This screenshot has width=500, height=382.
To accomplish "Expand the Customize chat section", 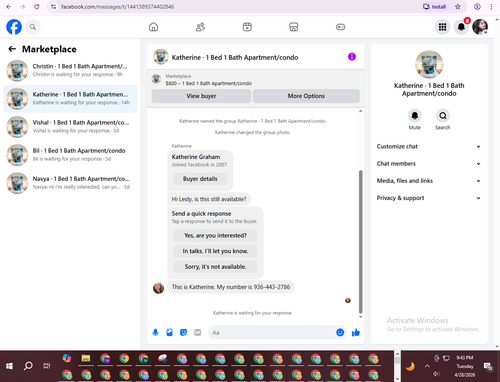I will (429, 146).
